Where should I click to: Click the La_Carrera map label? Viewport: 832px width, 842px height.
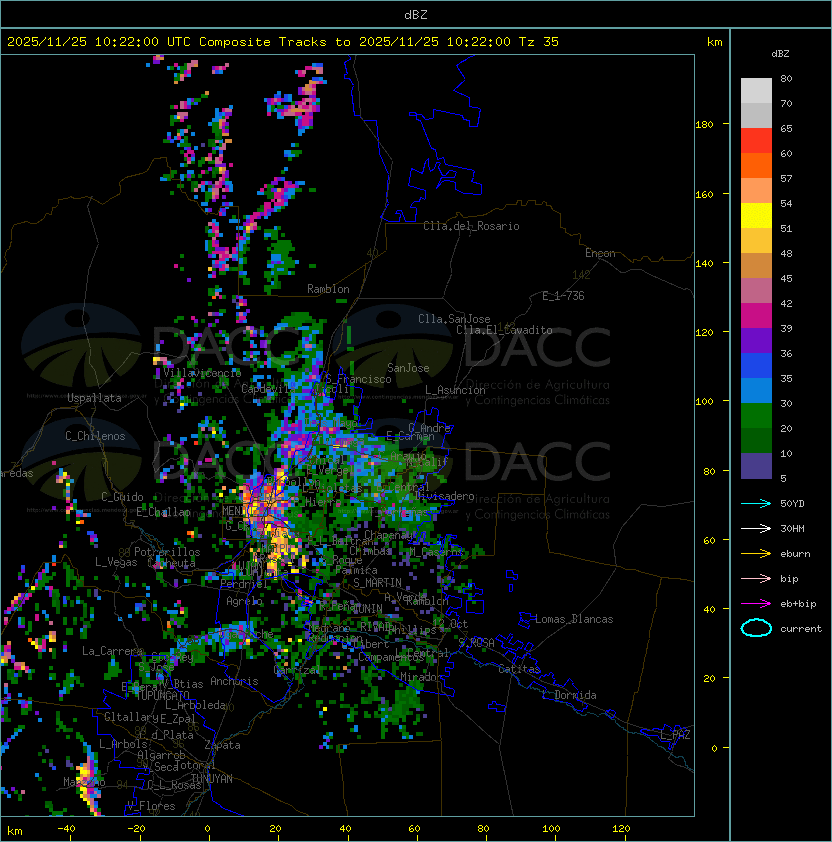point(112,651)
